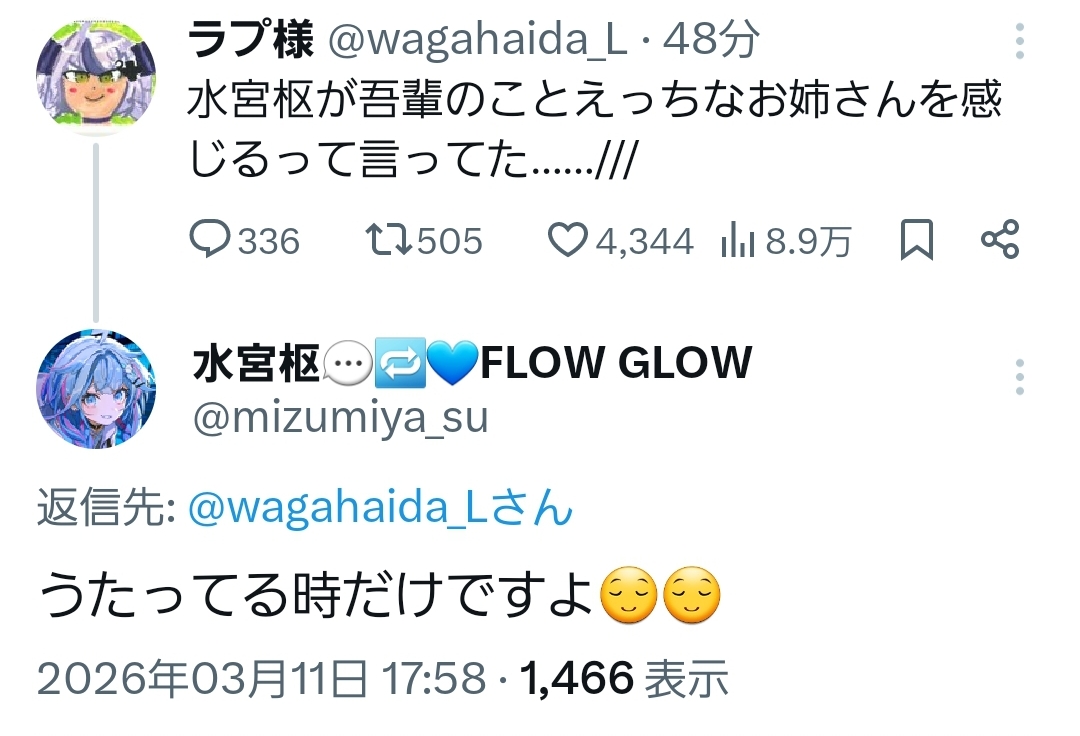This screenshot has width=1080, height=736.
Task: Click the ラプ様 display name
Action: (250, 39)
